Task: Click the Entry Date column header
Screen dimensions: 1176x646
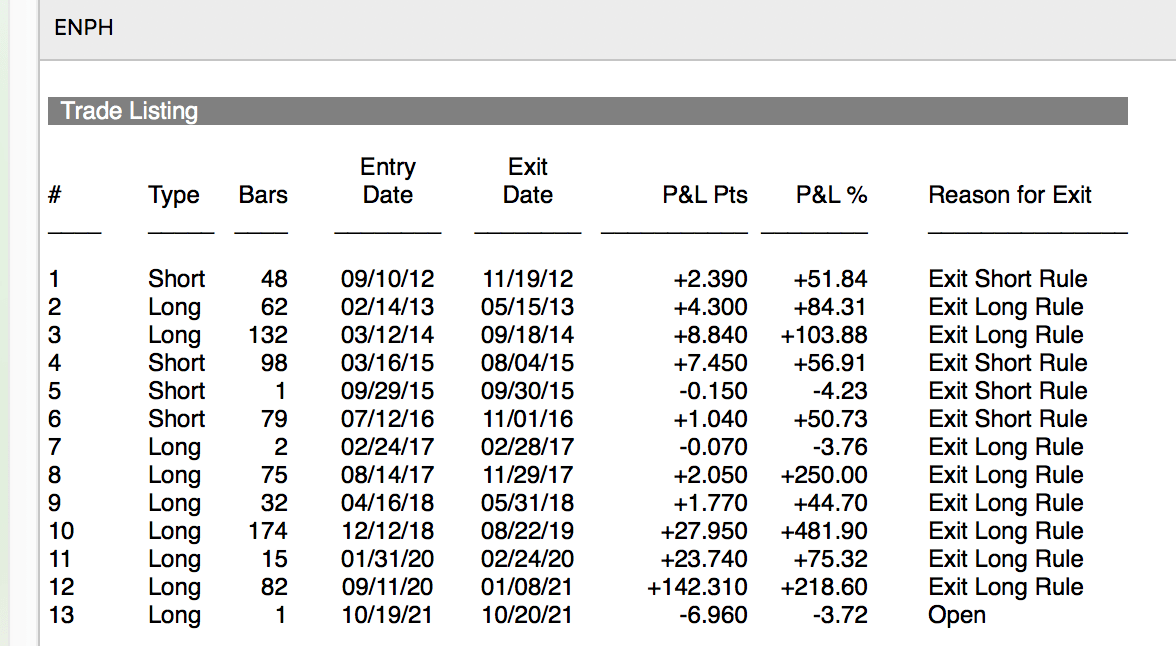Action: point(388,181)
